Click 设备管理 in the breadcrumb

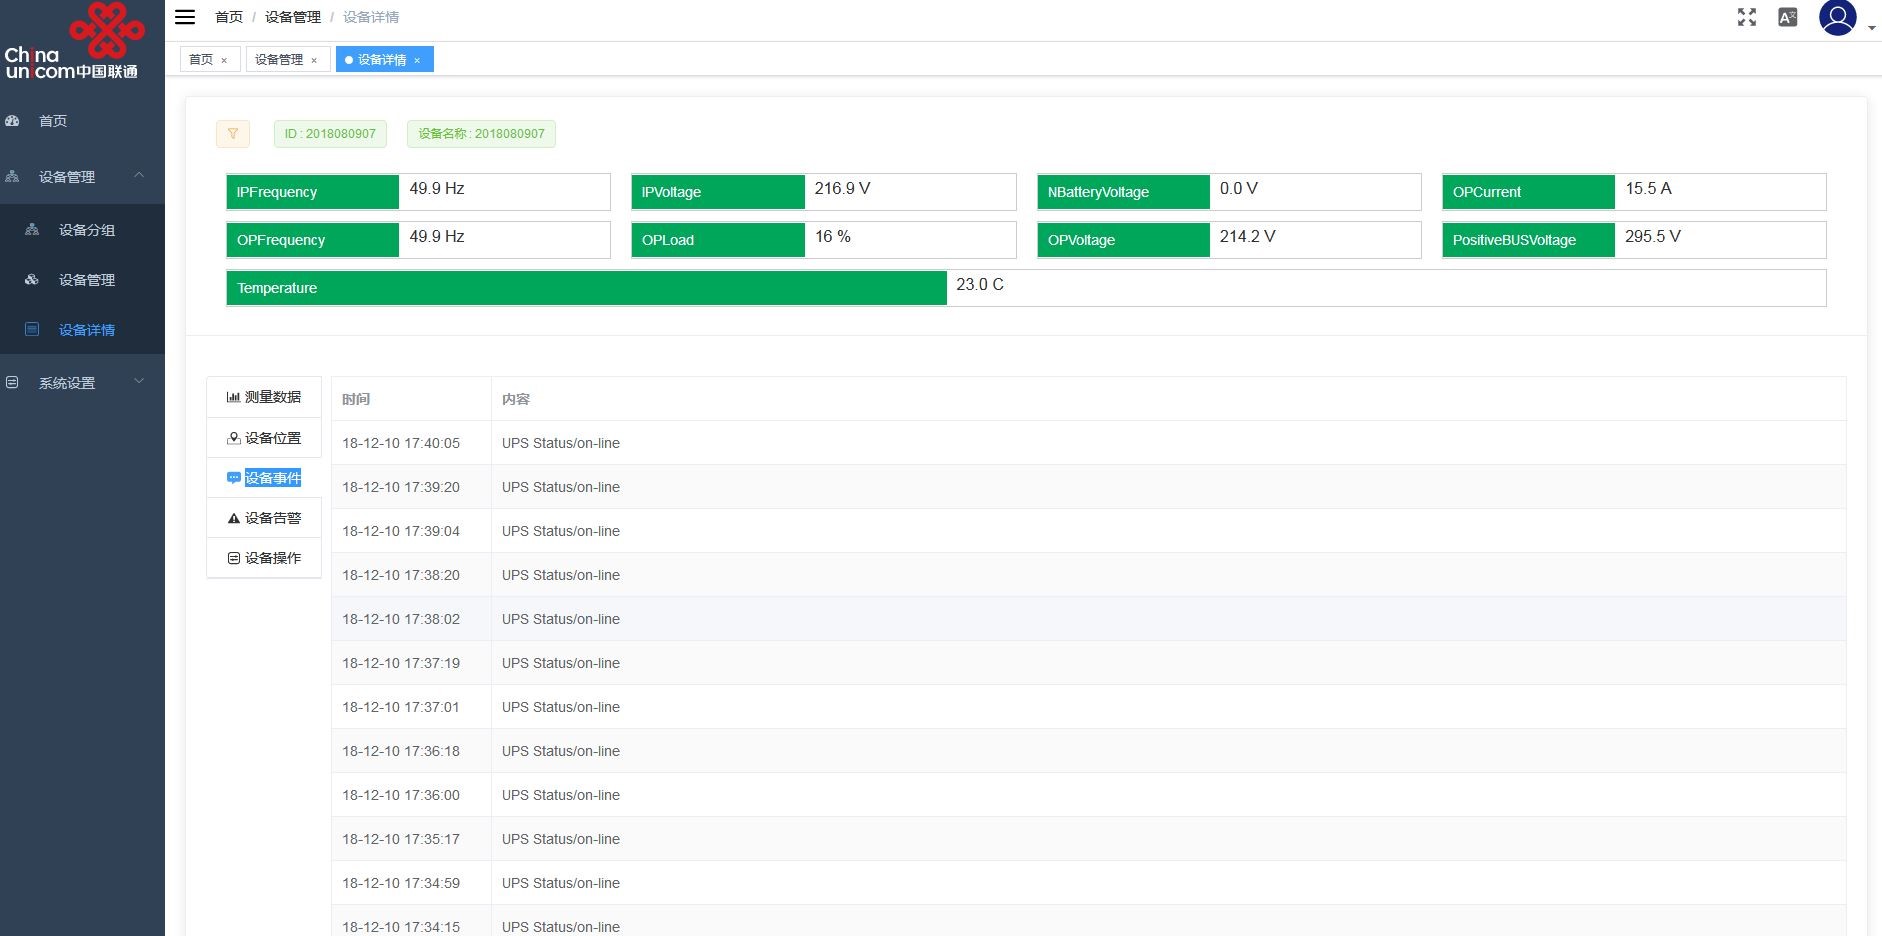292,17
